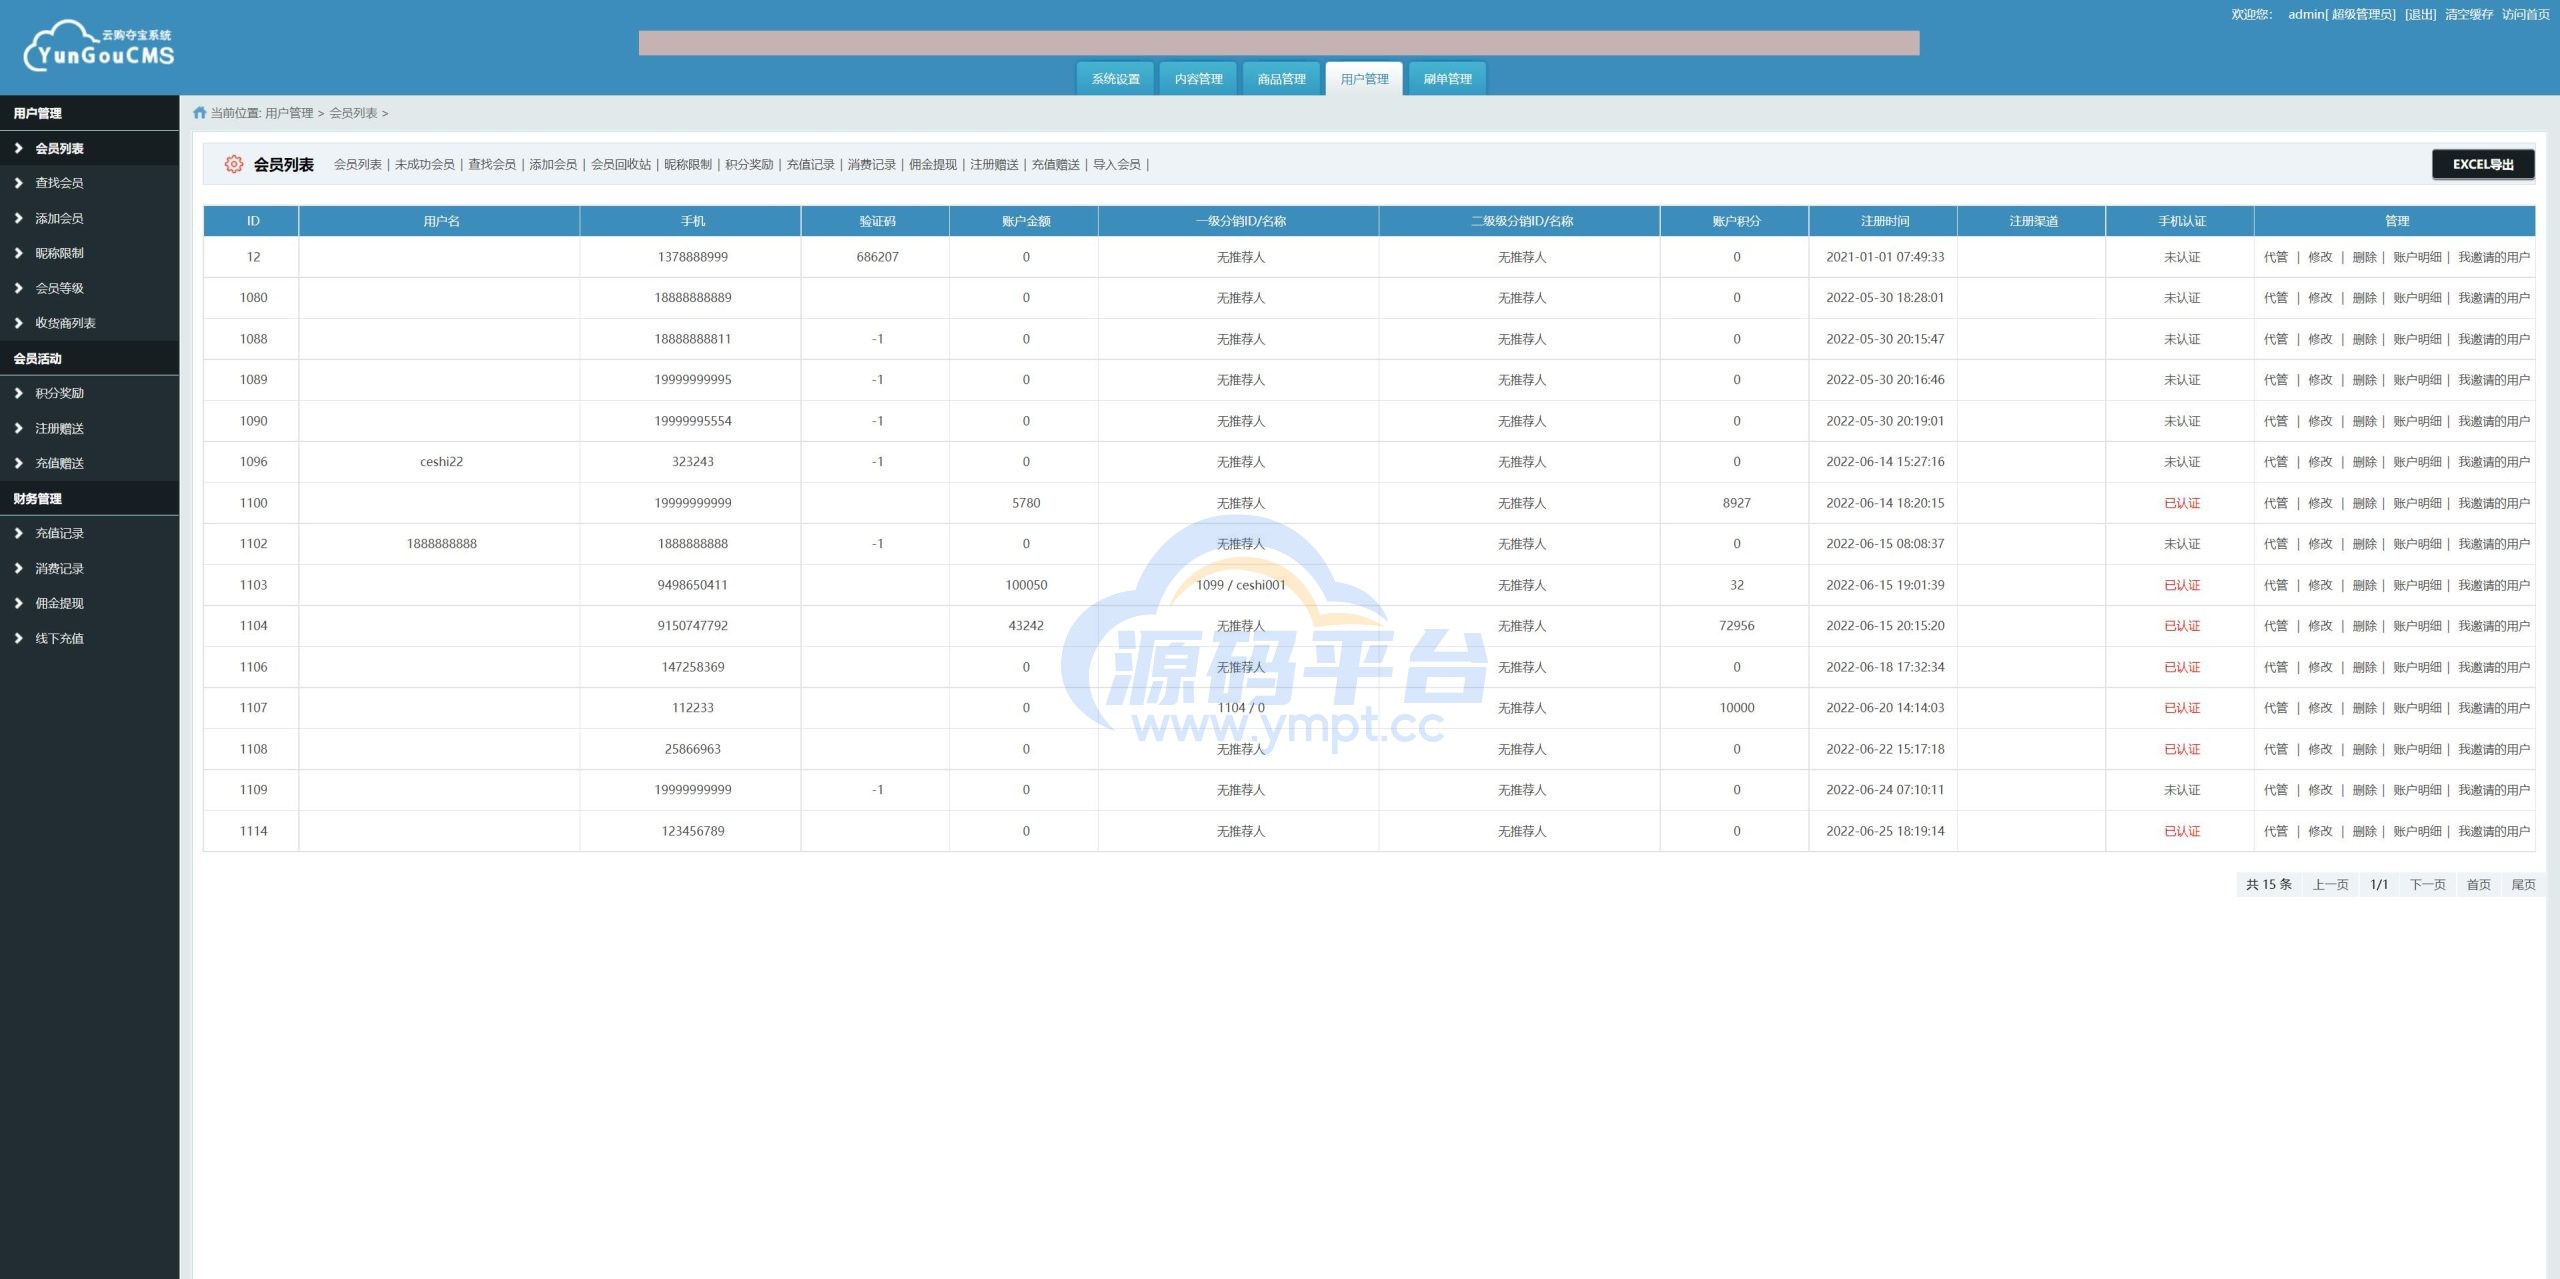Click the chevron icon next to 收货商列表
This screenshot has width=2560, height=1279.
18,323
